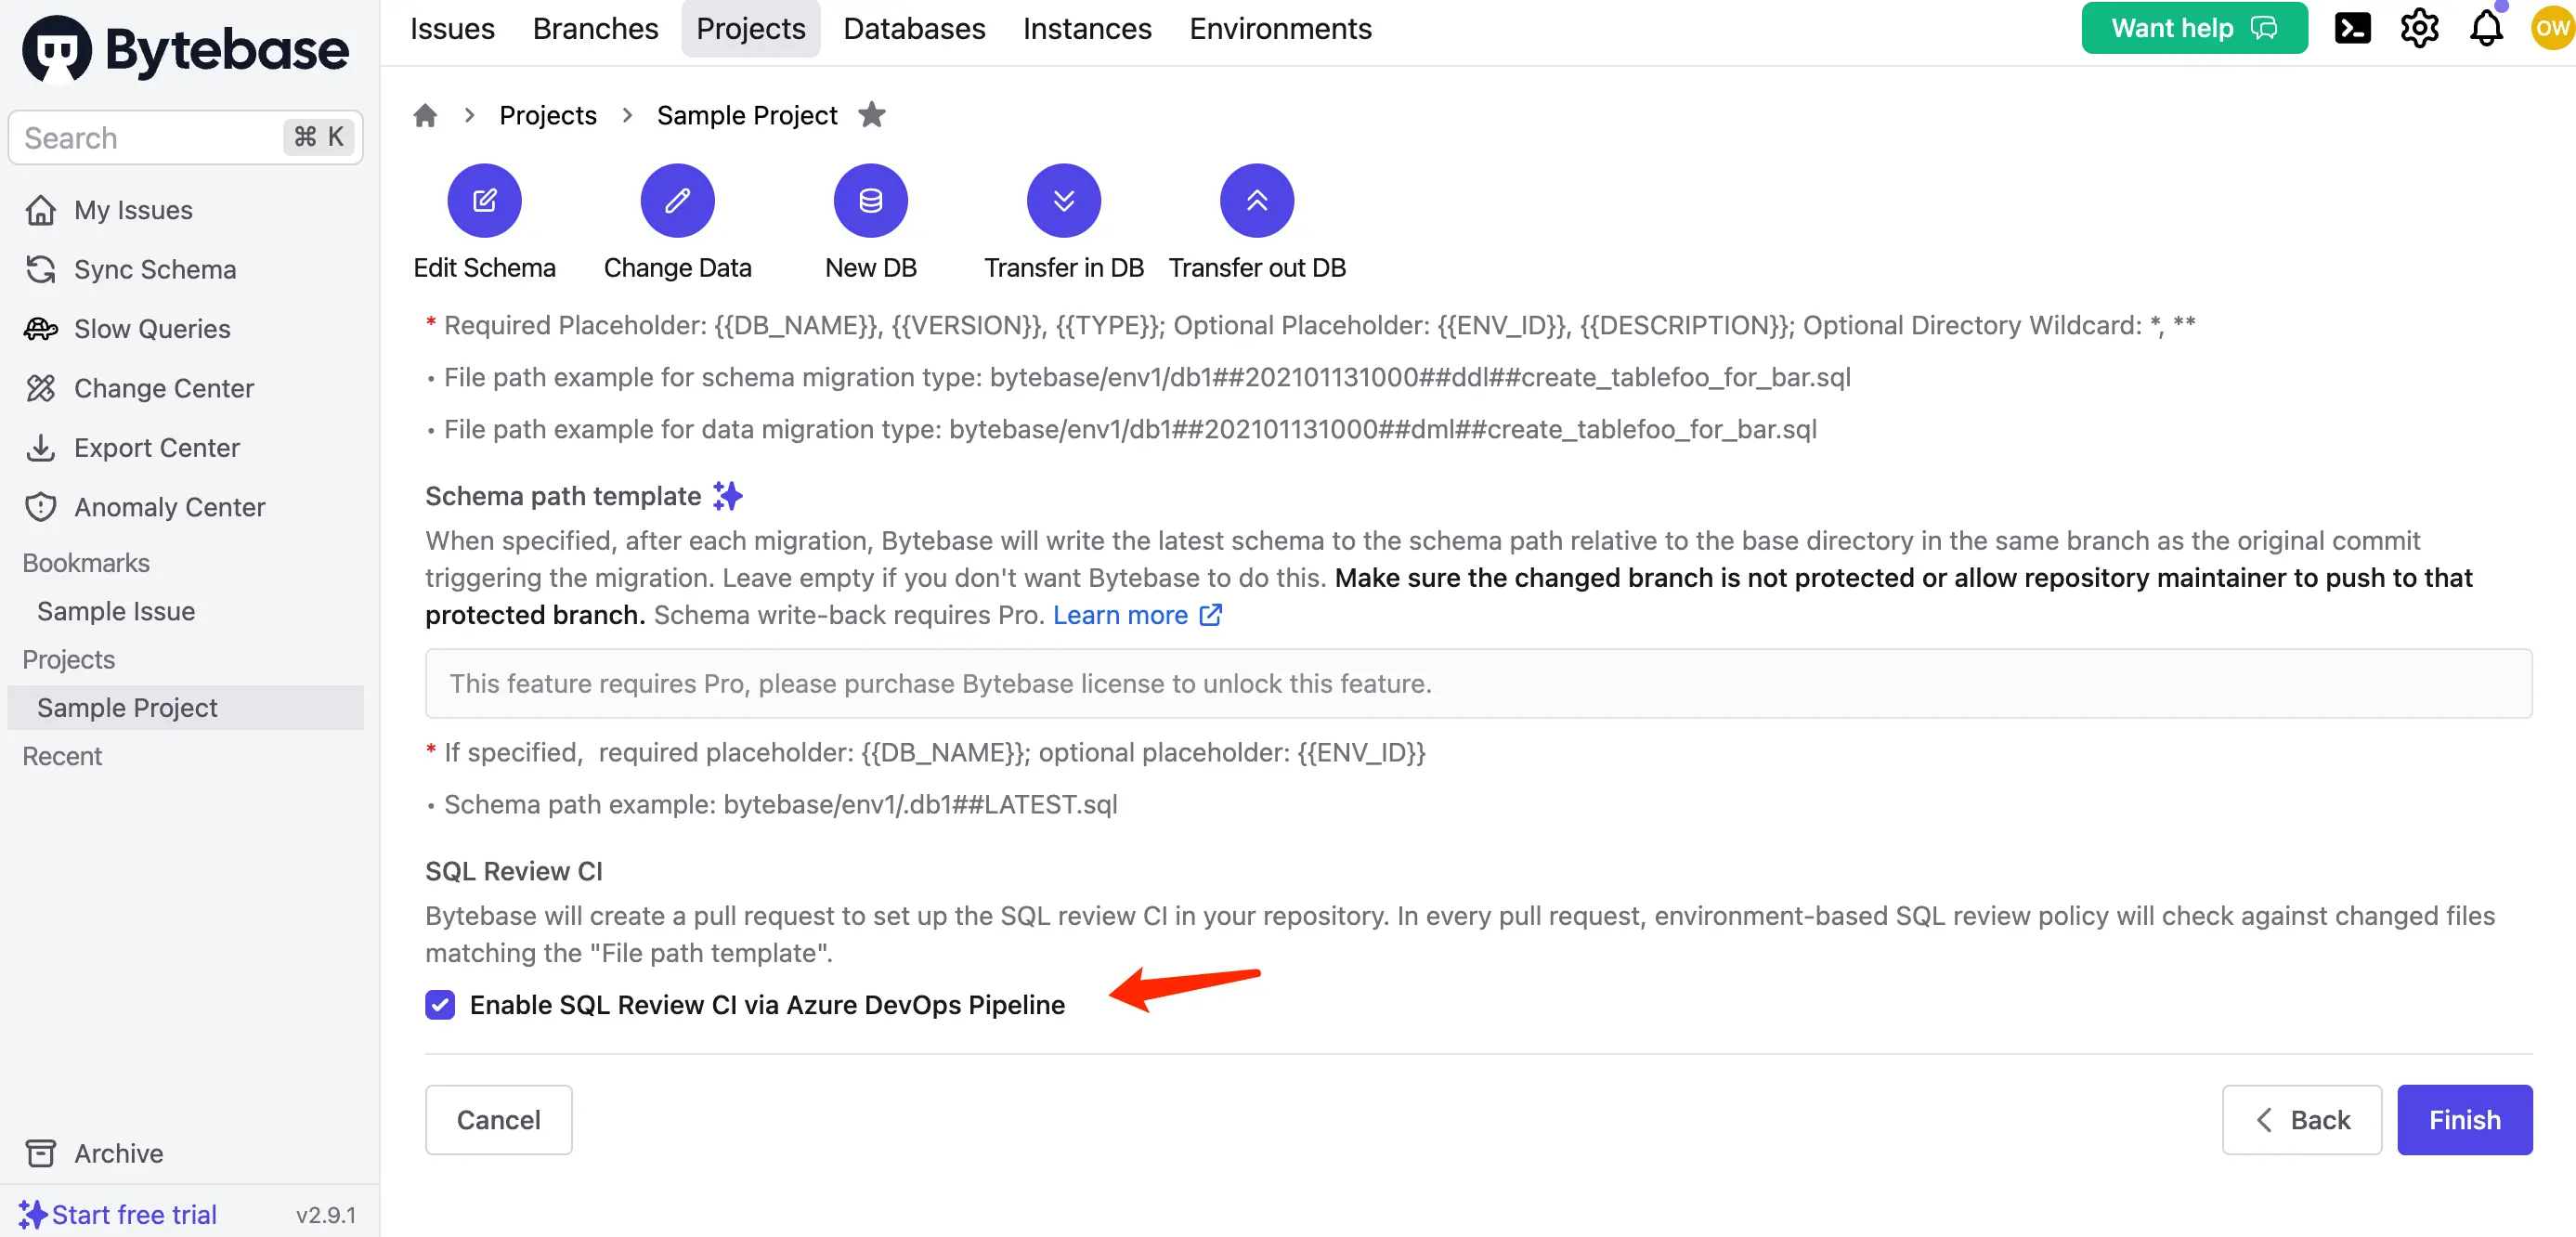This screenshot has height=1237, width=2576.
Task: Uncheck Enable SQL Review CI via Azure DevOps
Action: pyautogui.click(x=440, y=1004)
